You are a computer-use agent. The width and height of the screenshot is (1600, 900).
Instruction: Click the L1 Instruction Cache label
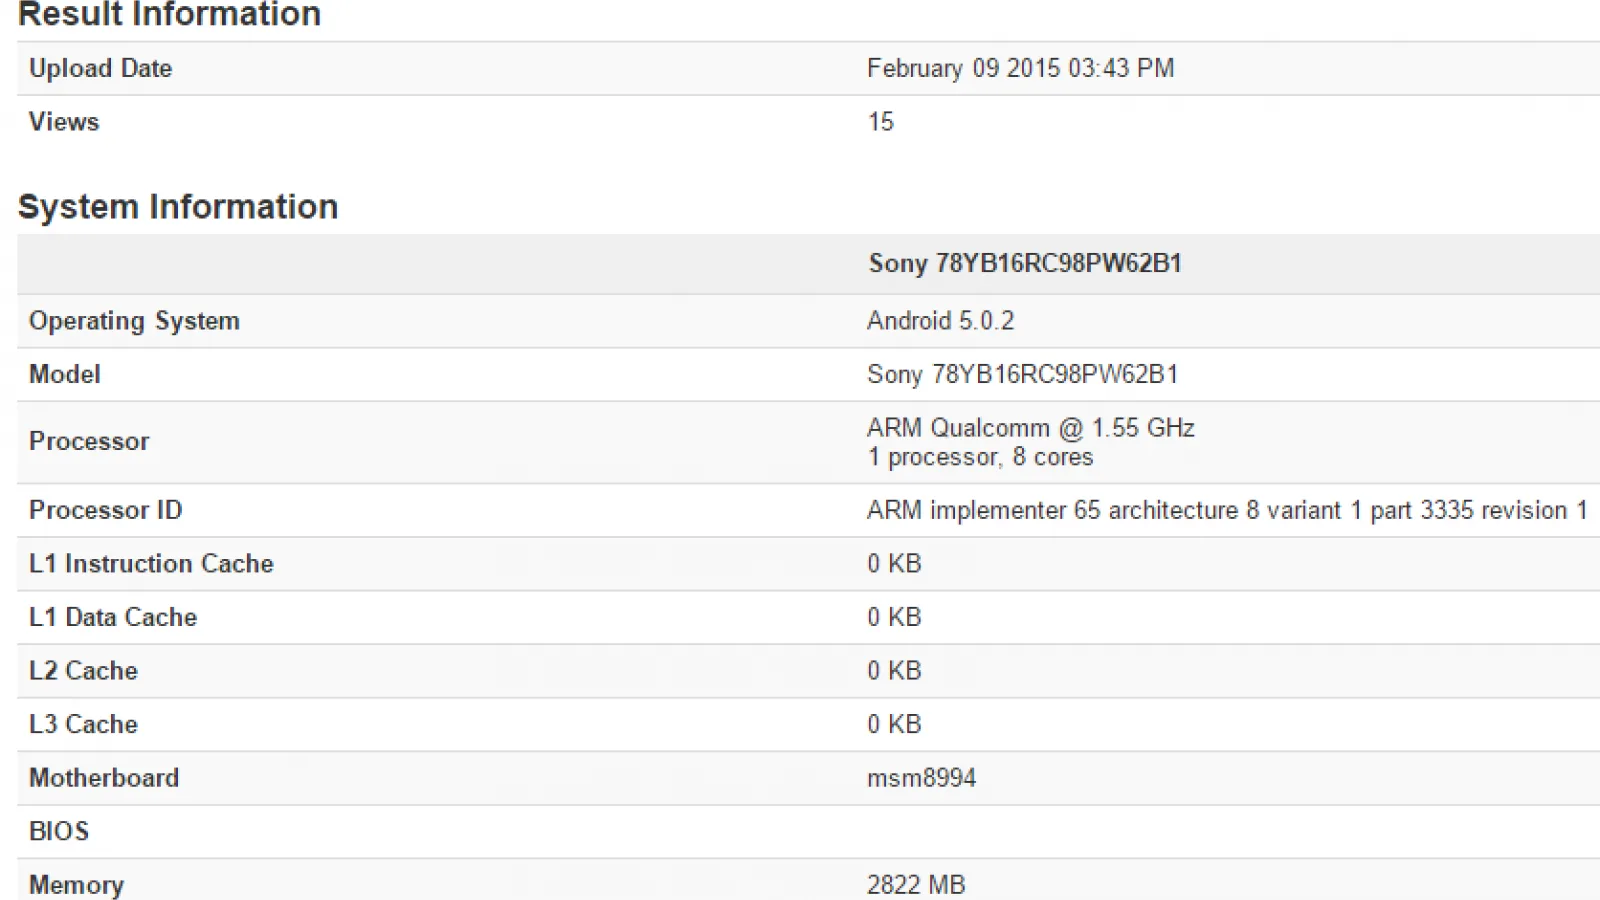[x=151, y=564]
